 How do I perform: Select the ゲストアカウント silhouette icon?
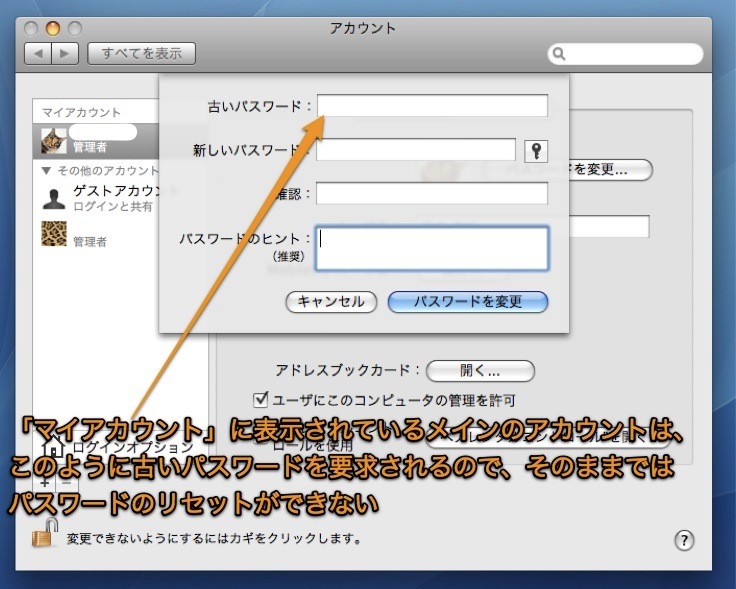[54, 197]
